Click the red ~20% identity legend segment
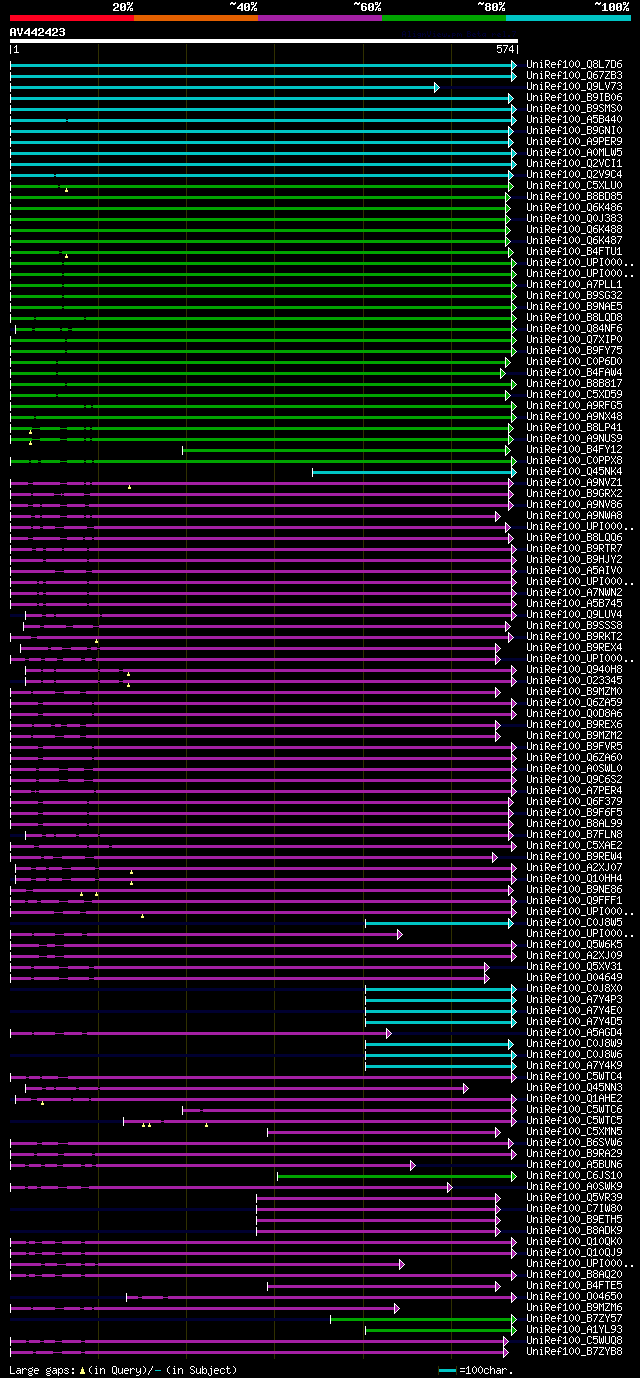 pyautogui.click(x=72, y=18)
